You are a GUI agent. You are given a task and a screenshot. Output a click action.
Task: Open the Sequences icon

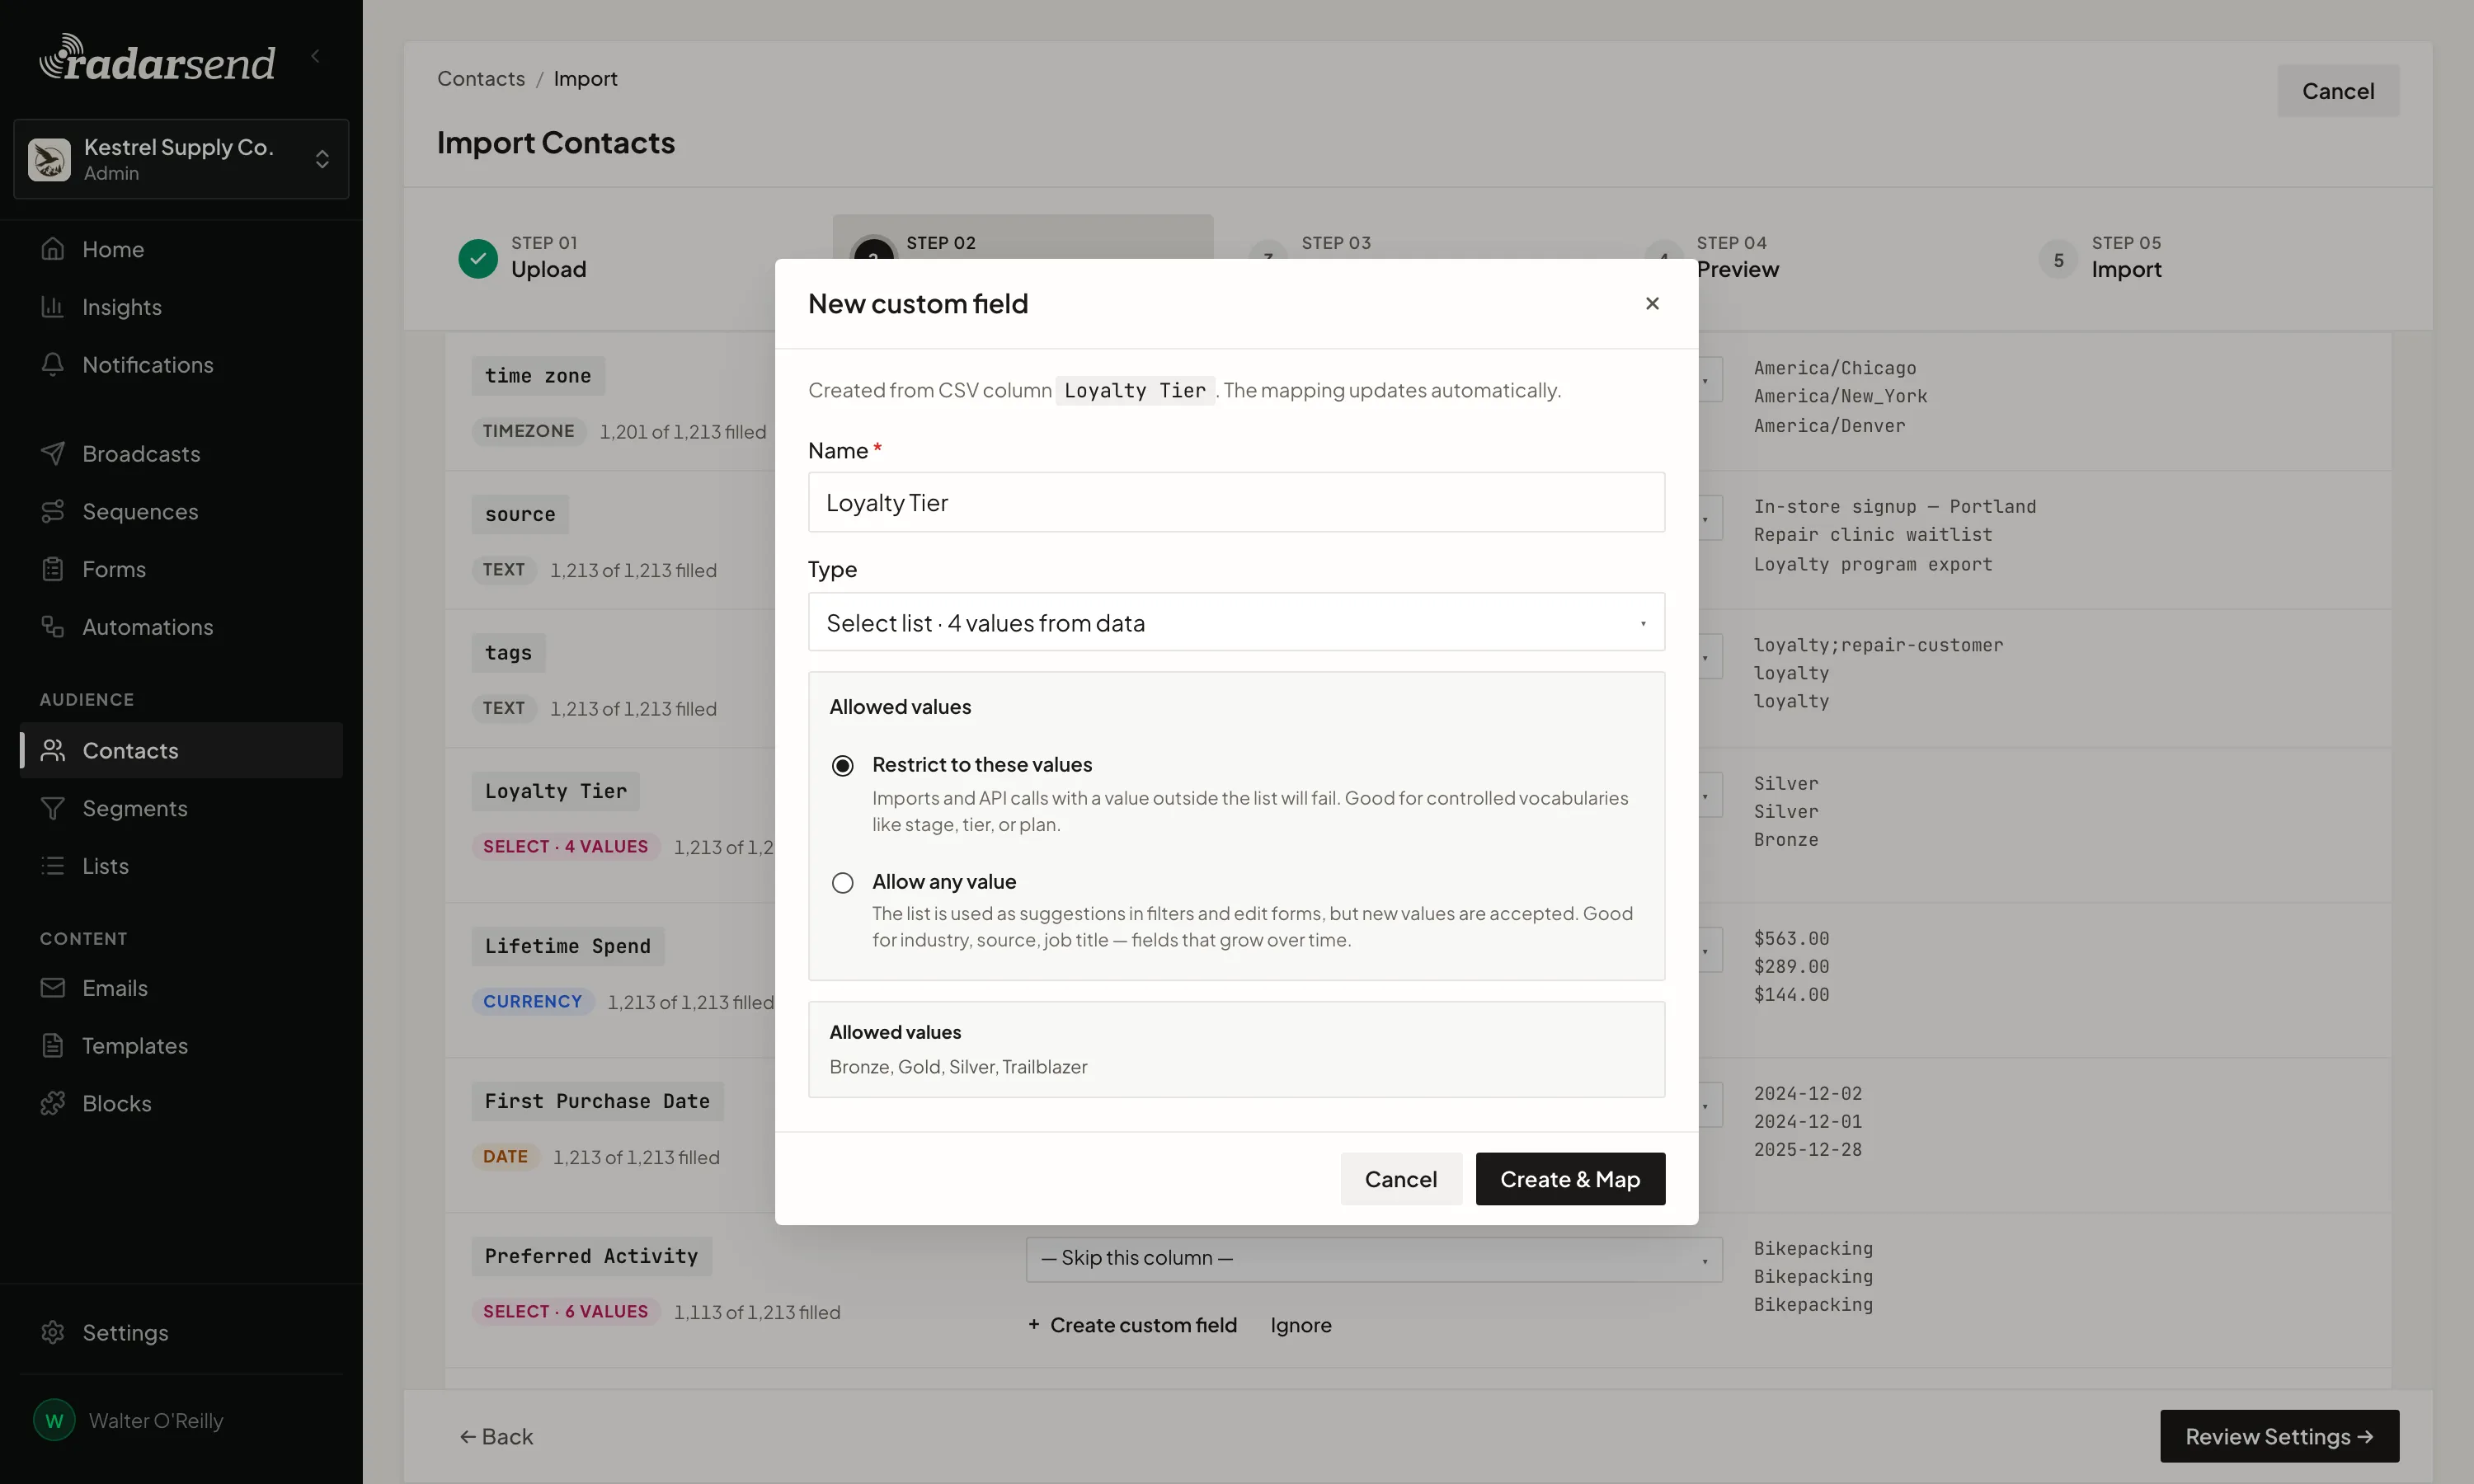53,512
